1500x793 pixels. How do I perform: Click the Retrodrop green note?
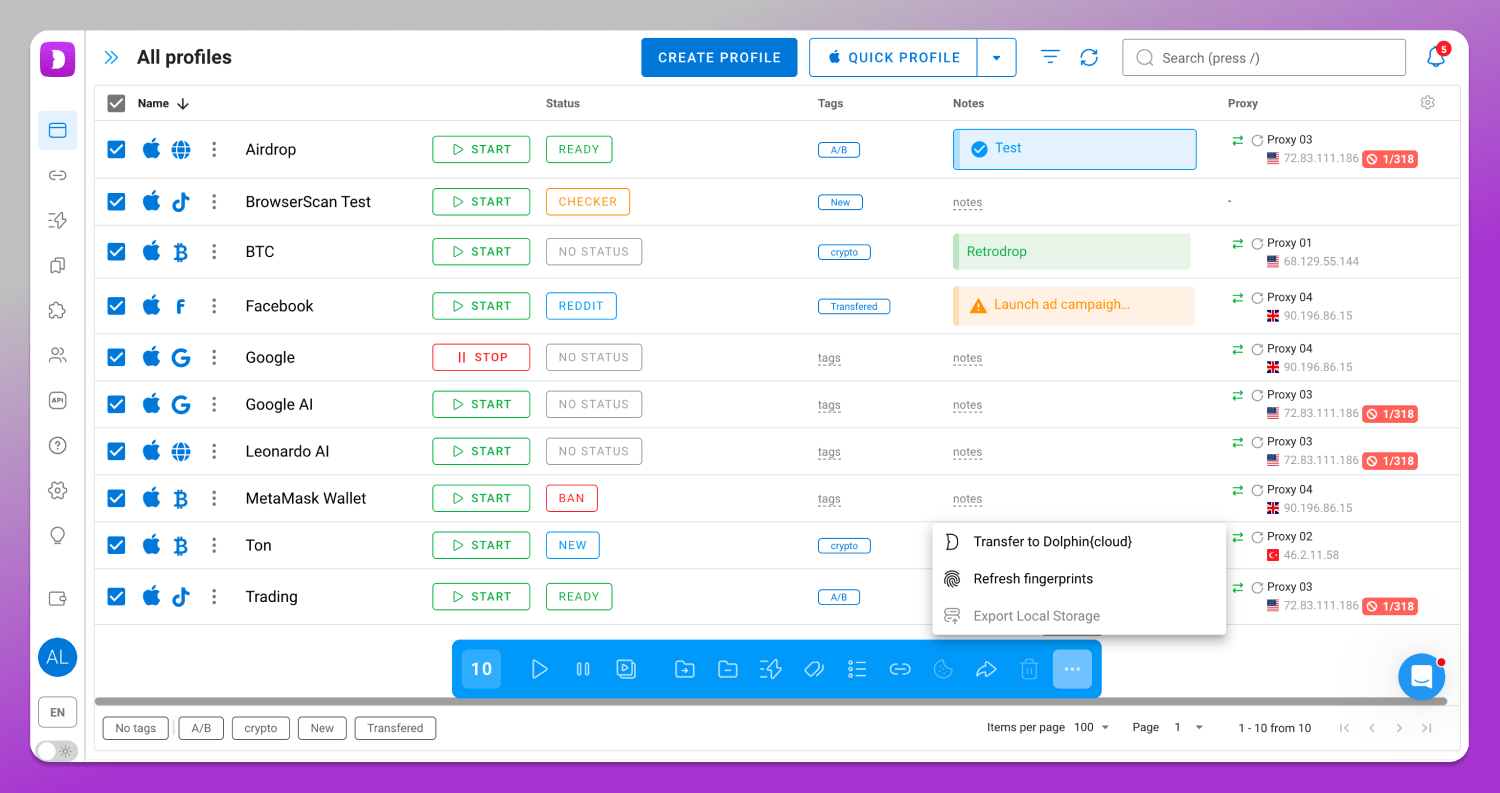tap(1072, 252)
